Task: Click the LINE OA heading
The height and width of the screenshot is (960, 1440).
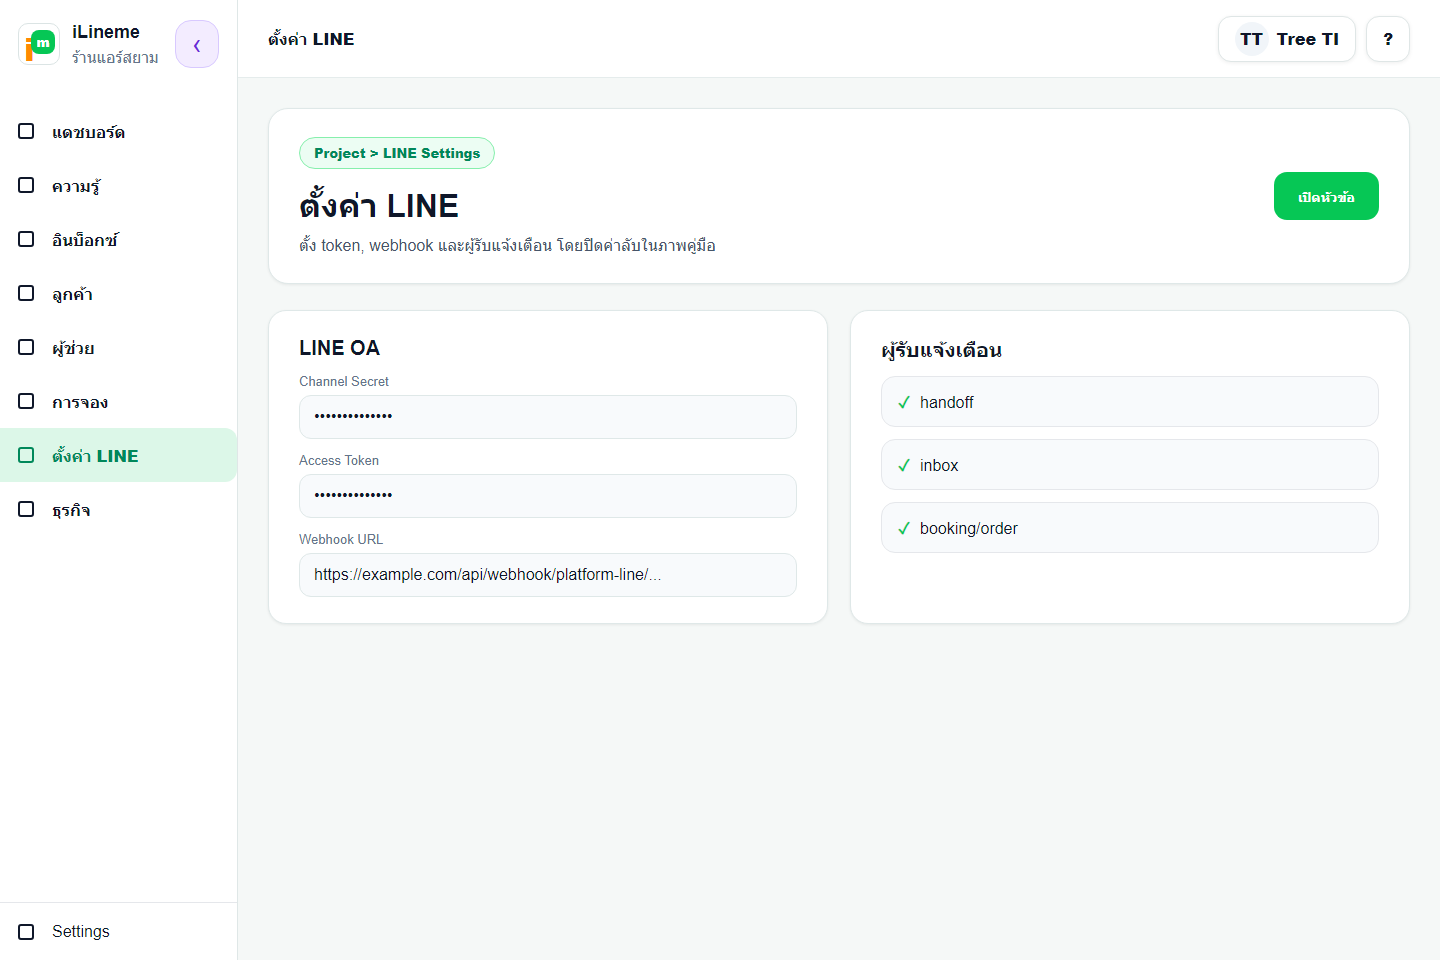Action: pyautogui.click(x=339, y=348)
